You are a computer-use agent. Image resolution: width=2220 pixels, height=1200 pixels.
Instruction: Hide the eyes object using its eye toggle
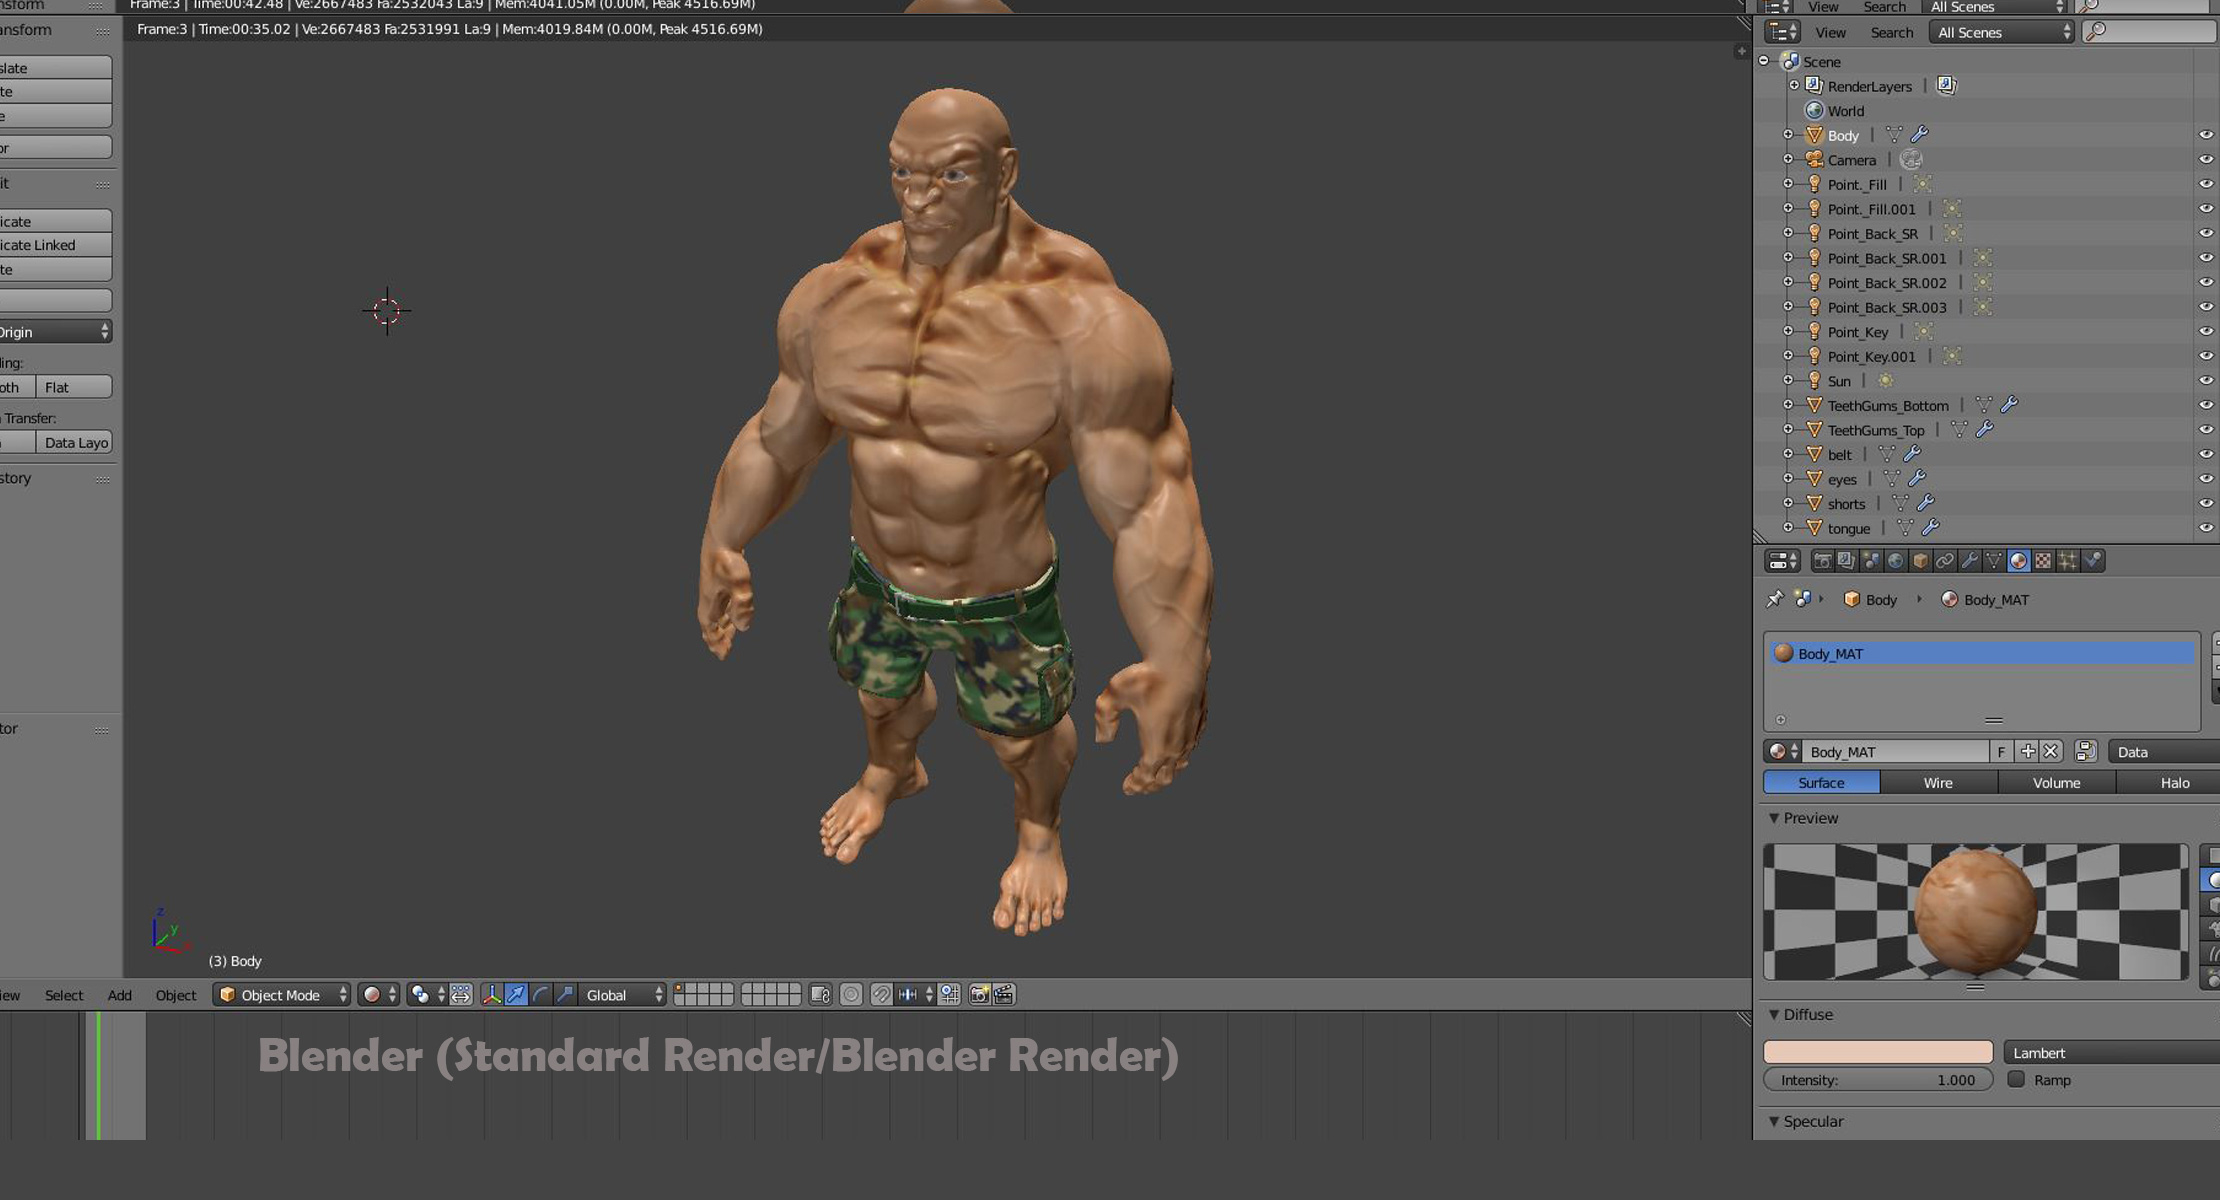click(x=2206, y=479)
